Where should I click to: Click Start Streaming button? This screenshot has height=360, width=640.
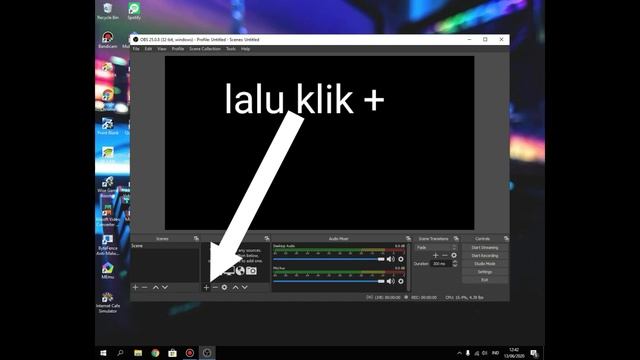(x=485, y=248)
